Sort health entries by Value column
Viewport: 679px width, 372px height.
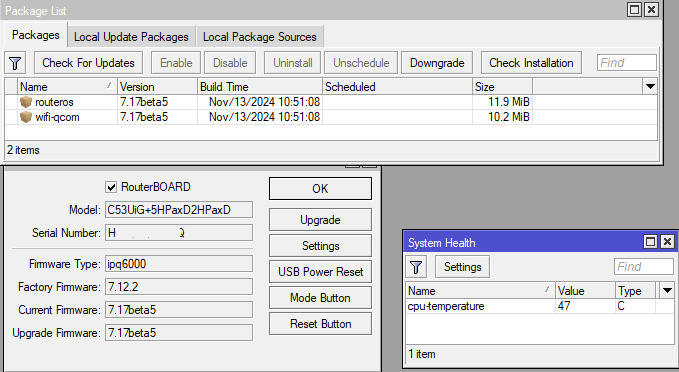click(585, 291)
